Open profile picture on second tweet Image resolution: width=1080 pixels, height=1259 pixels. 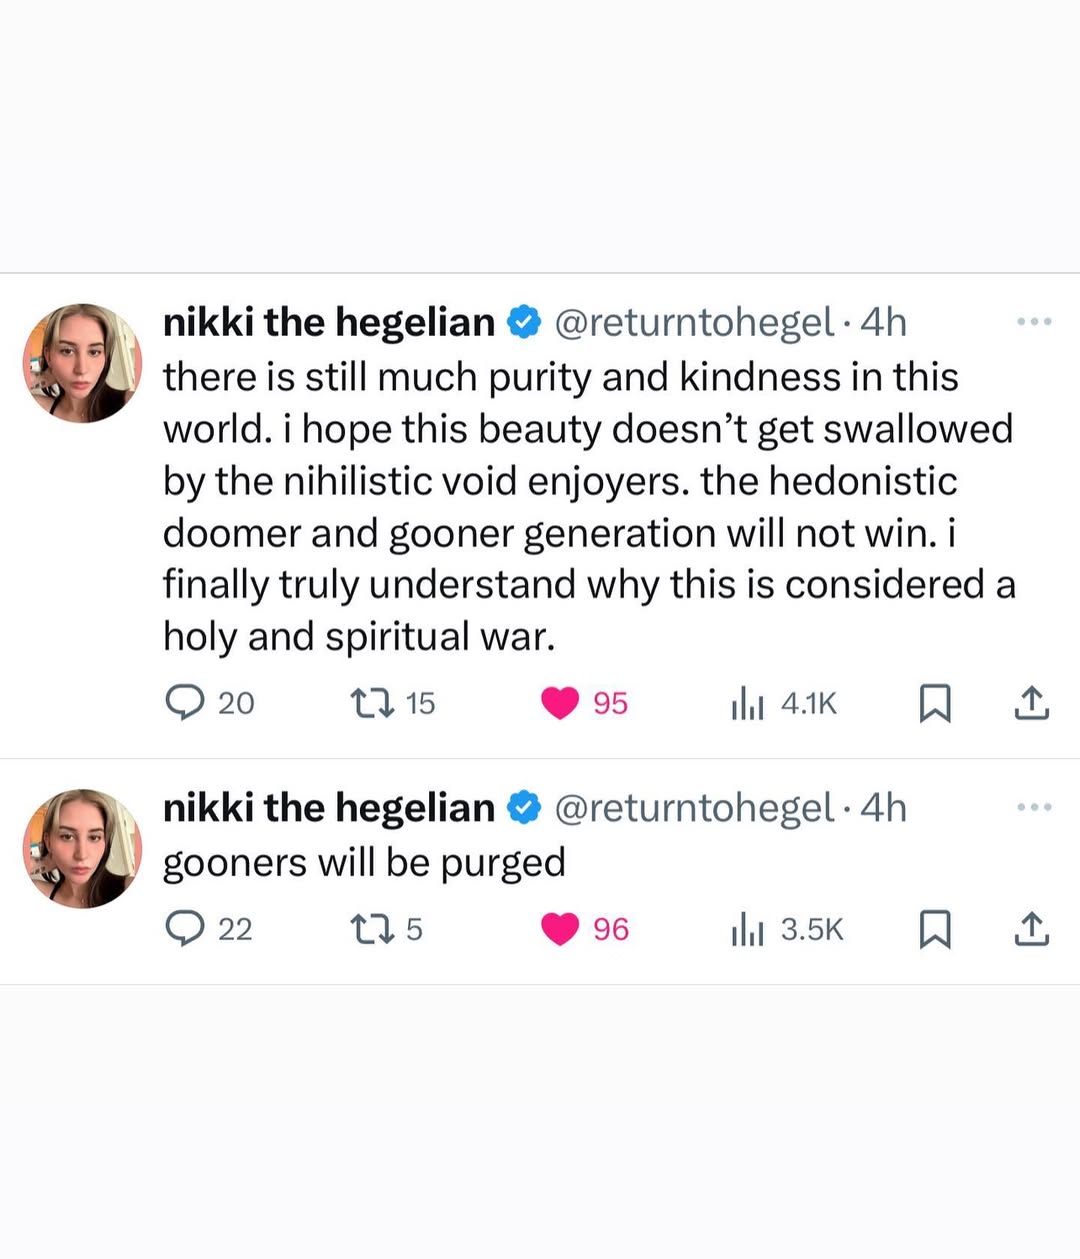tap(82, 848)
